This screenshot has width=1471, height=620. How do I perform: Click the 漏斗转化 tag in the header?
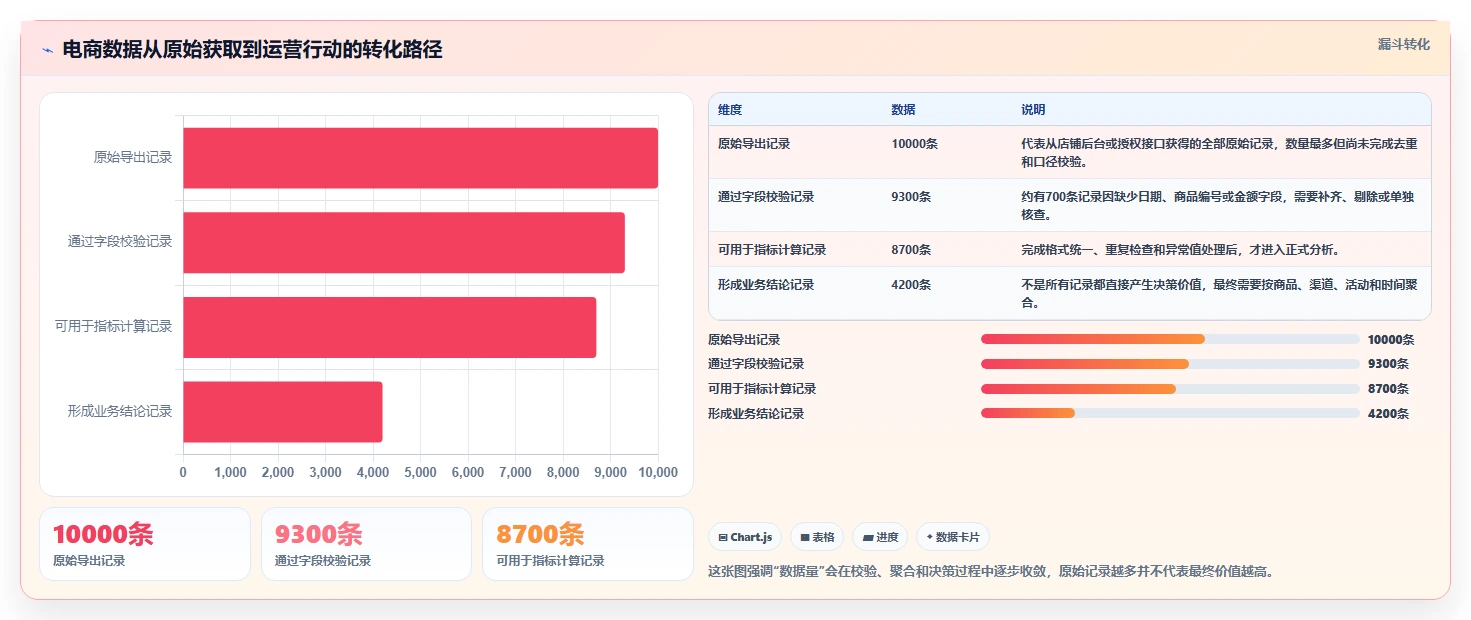pos(1404,45)
